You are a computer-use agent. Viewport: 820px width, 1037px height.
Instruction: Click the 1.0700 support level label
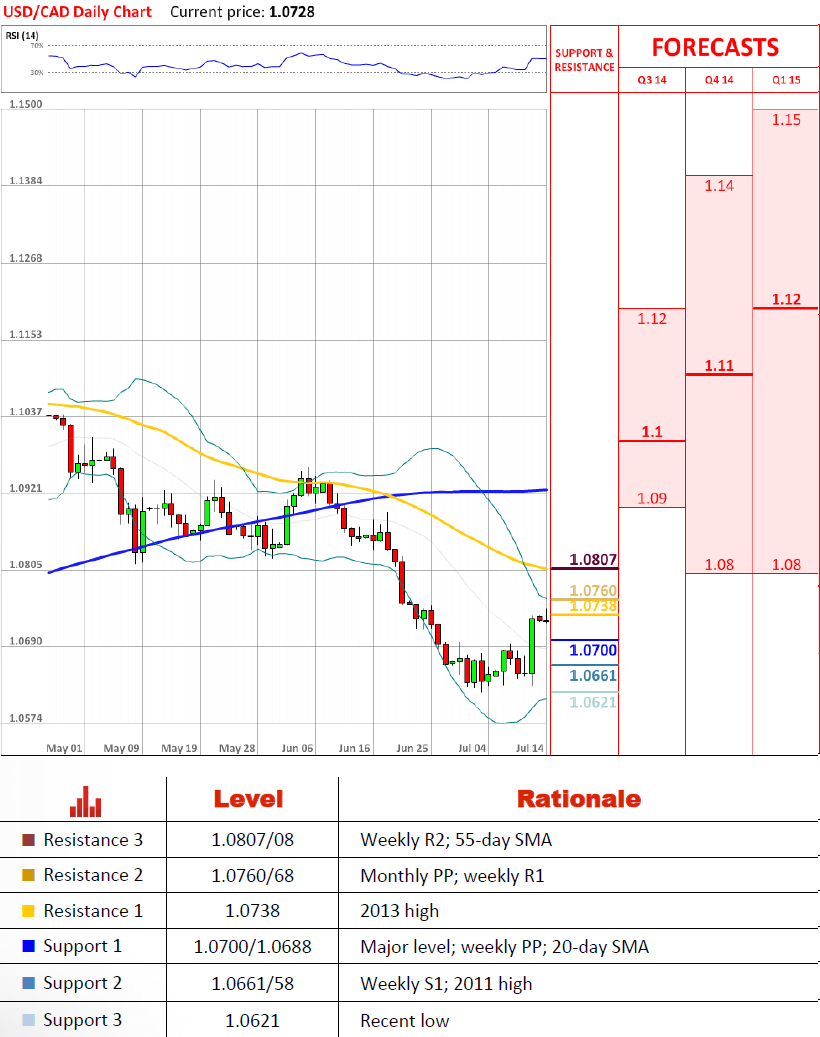pos(593,650)
